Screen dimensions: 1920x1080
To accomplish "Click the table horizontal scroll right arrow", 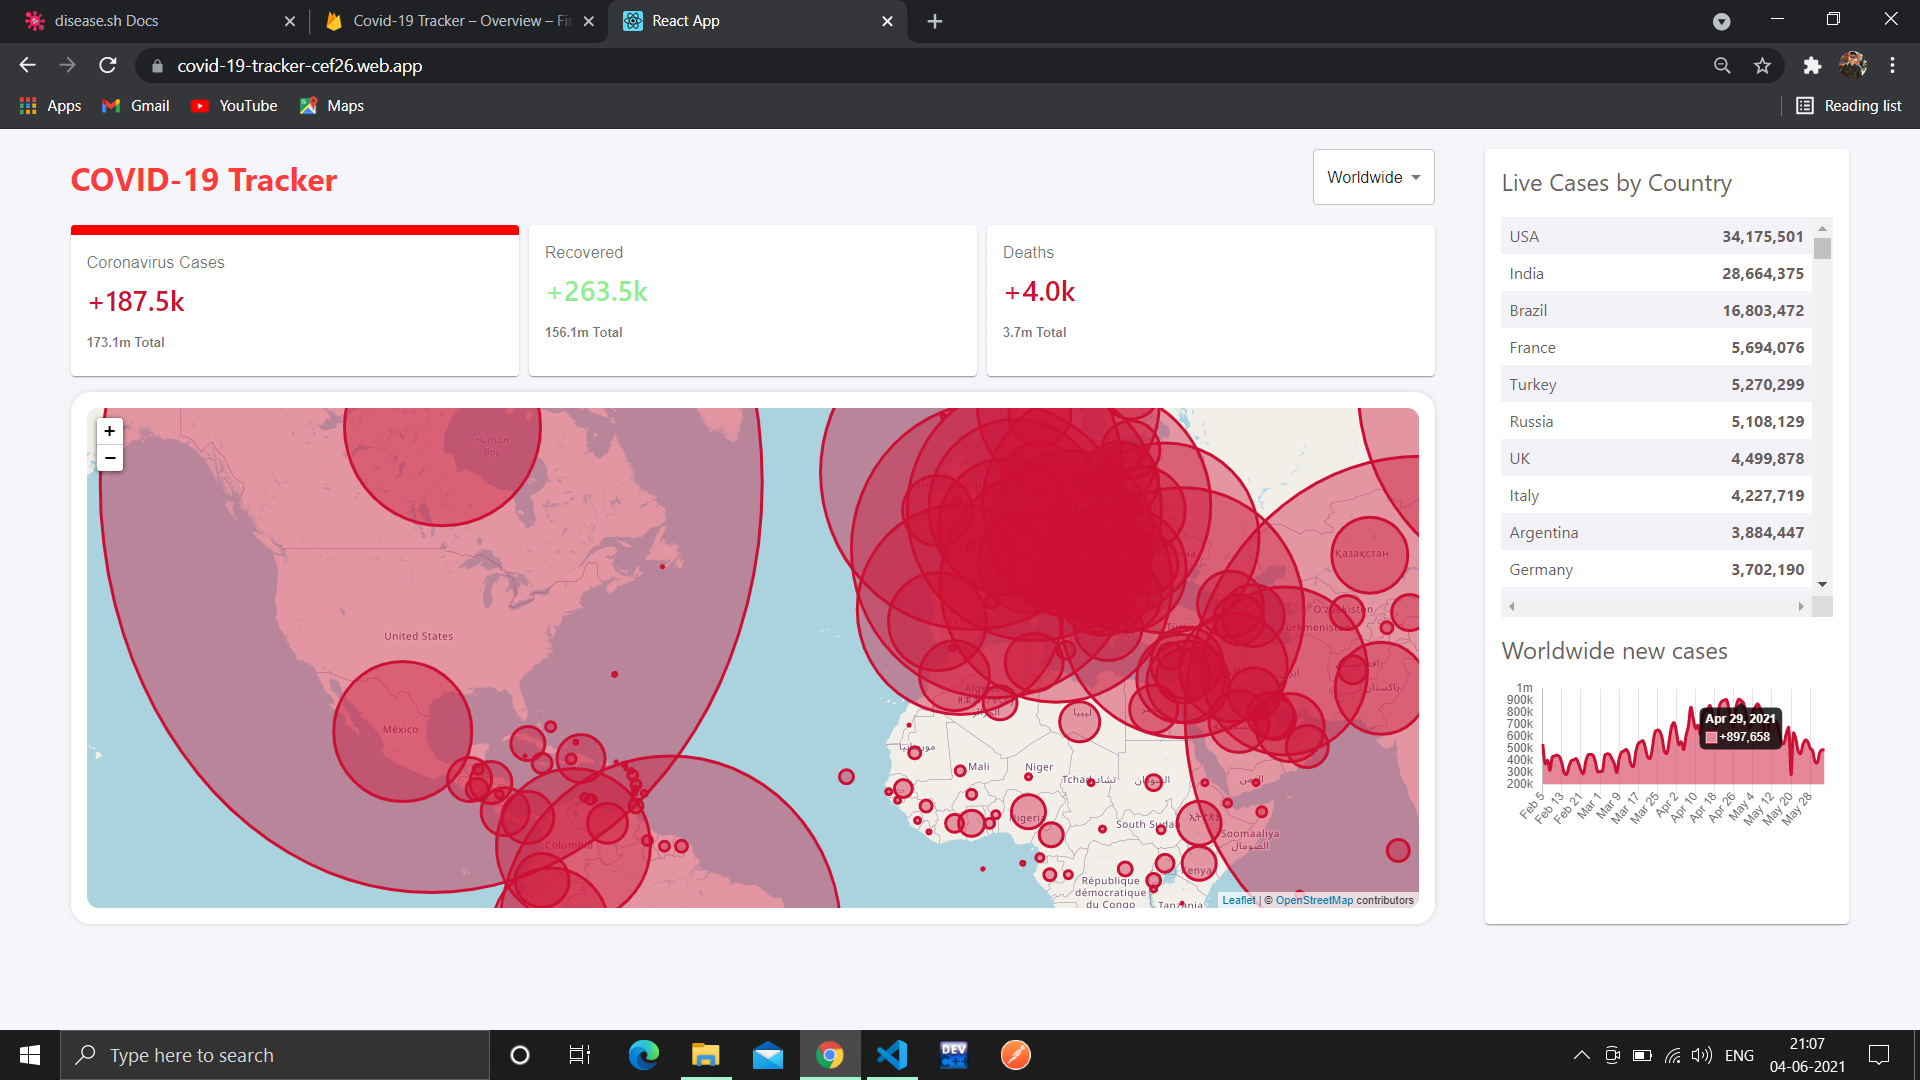I will 1801,607.
